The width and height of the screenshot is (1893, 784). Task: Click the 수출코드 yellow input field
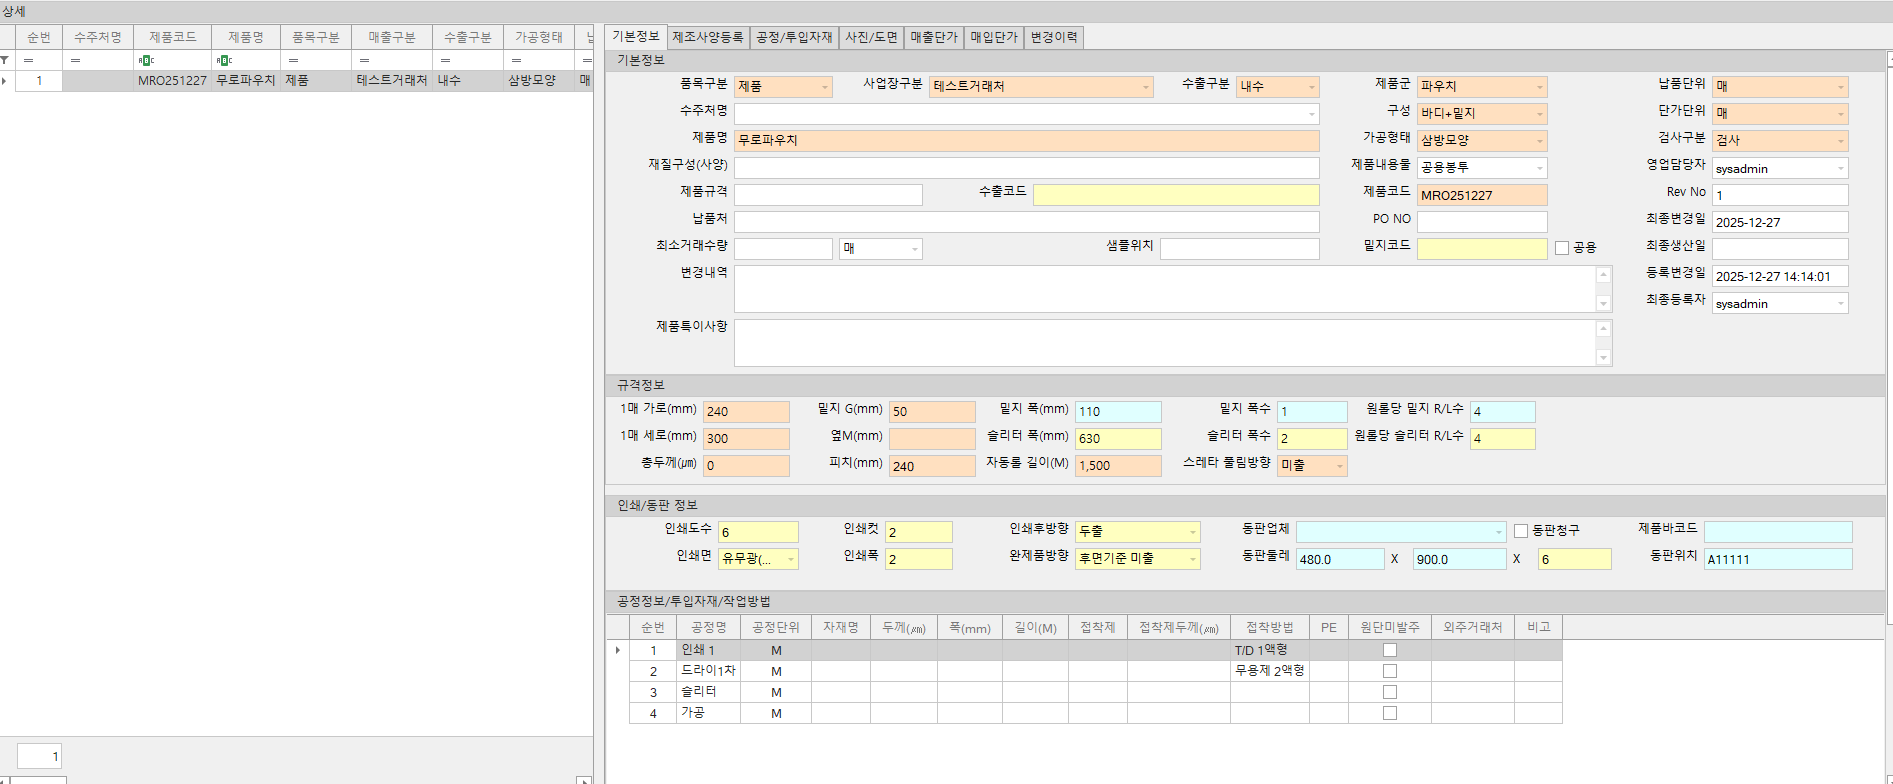pyautogui.click(x=1176, y=195)
